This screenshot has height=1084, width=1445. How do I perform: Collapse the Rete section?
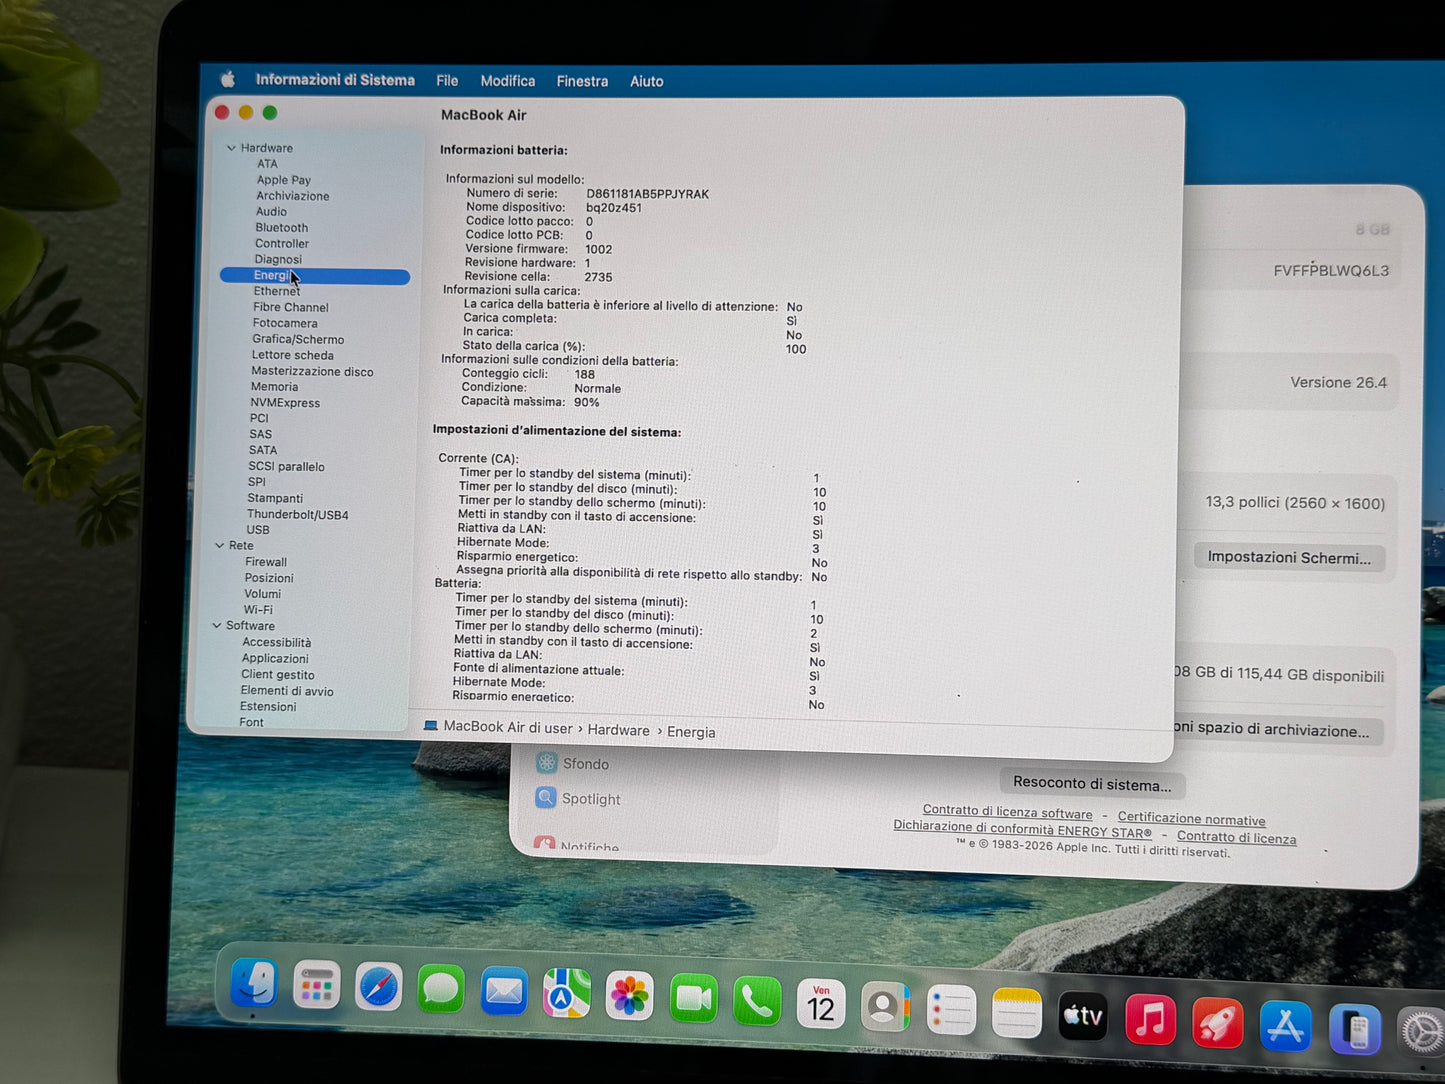click(220, 545)
